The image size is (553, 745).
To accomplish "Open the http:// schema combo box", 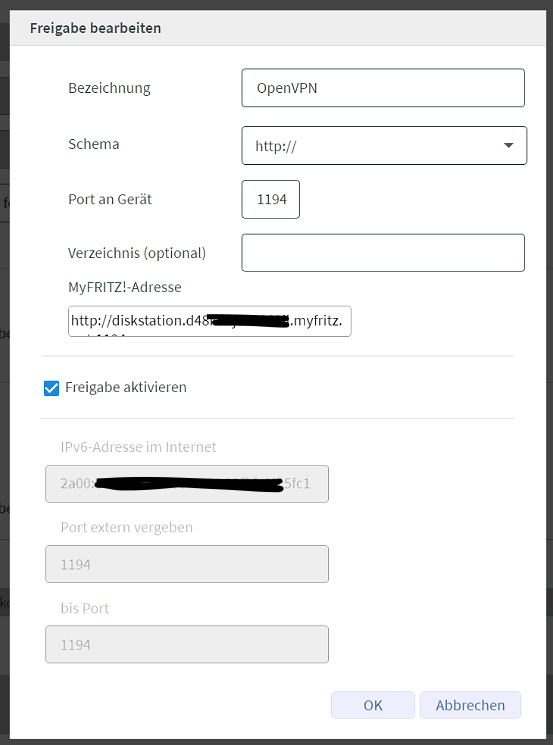I will (x=384, y=145).
